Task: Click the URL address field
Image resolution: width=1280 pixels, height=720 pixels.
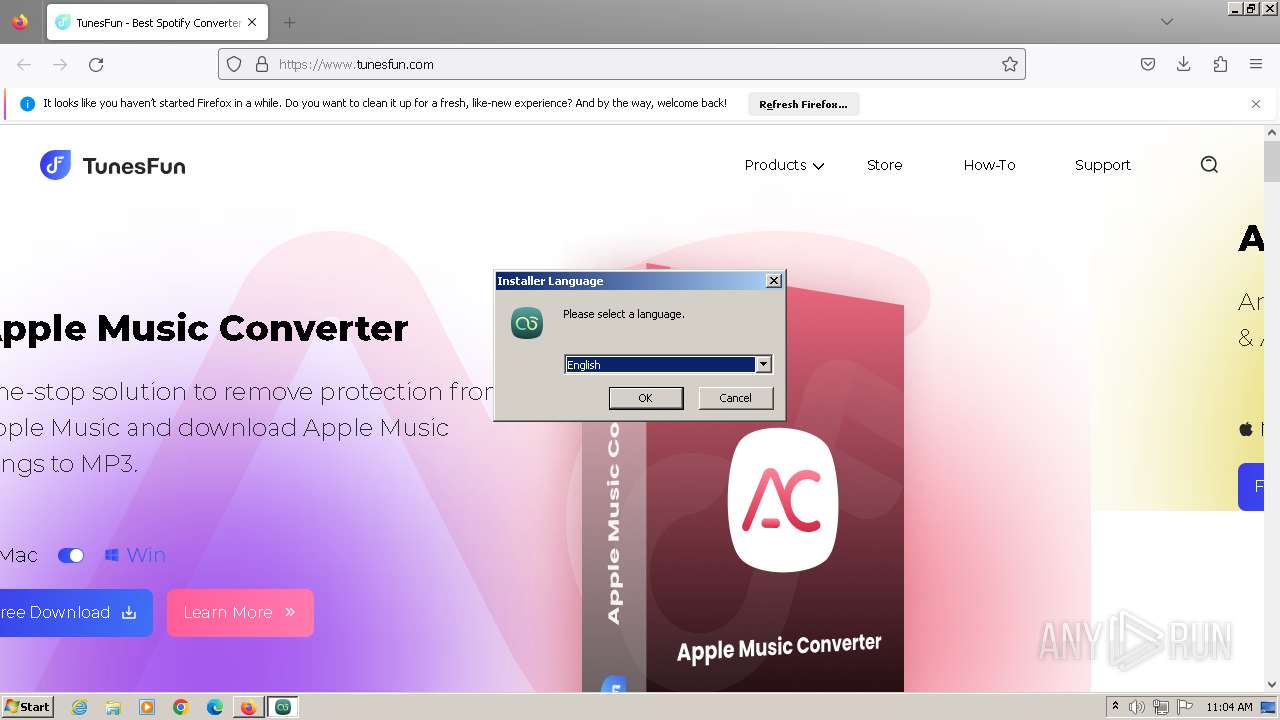Action: point(620,64)
